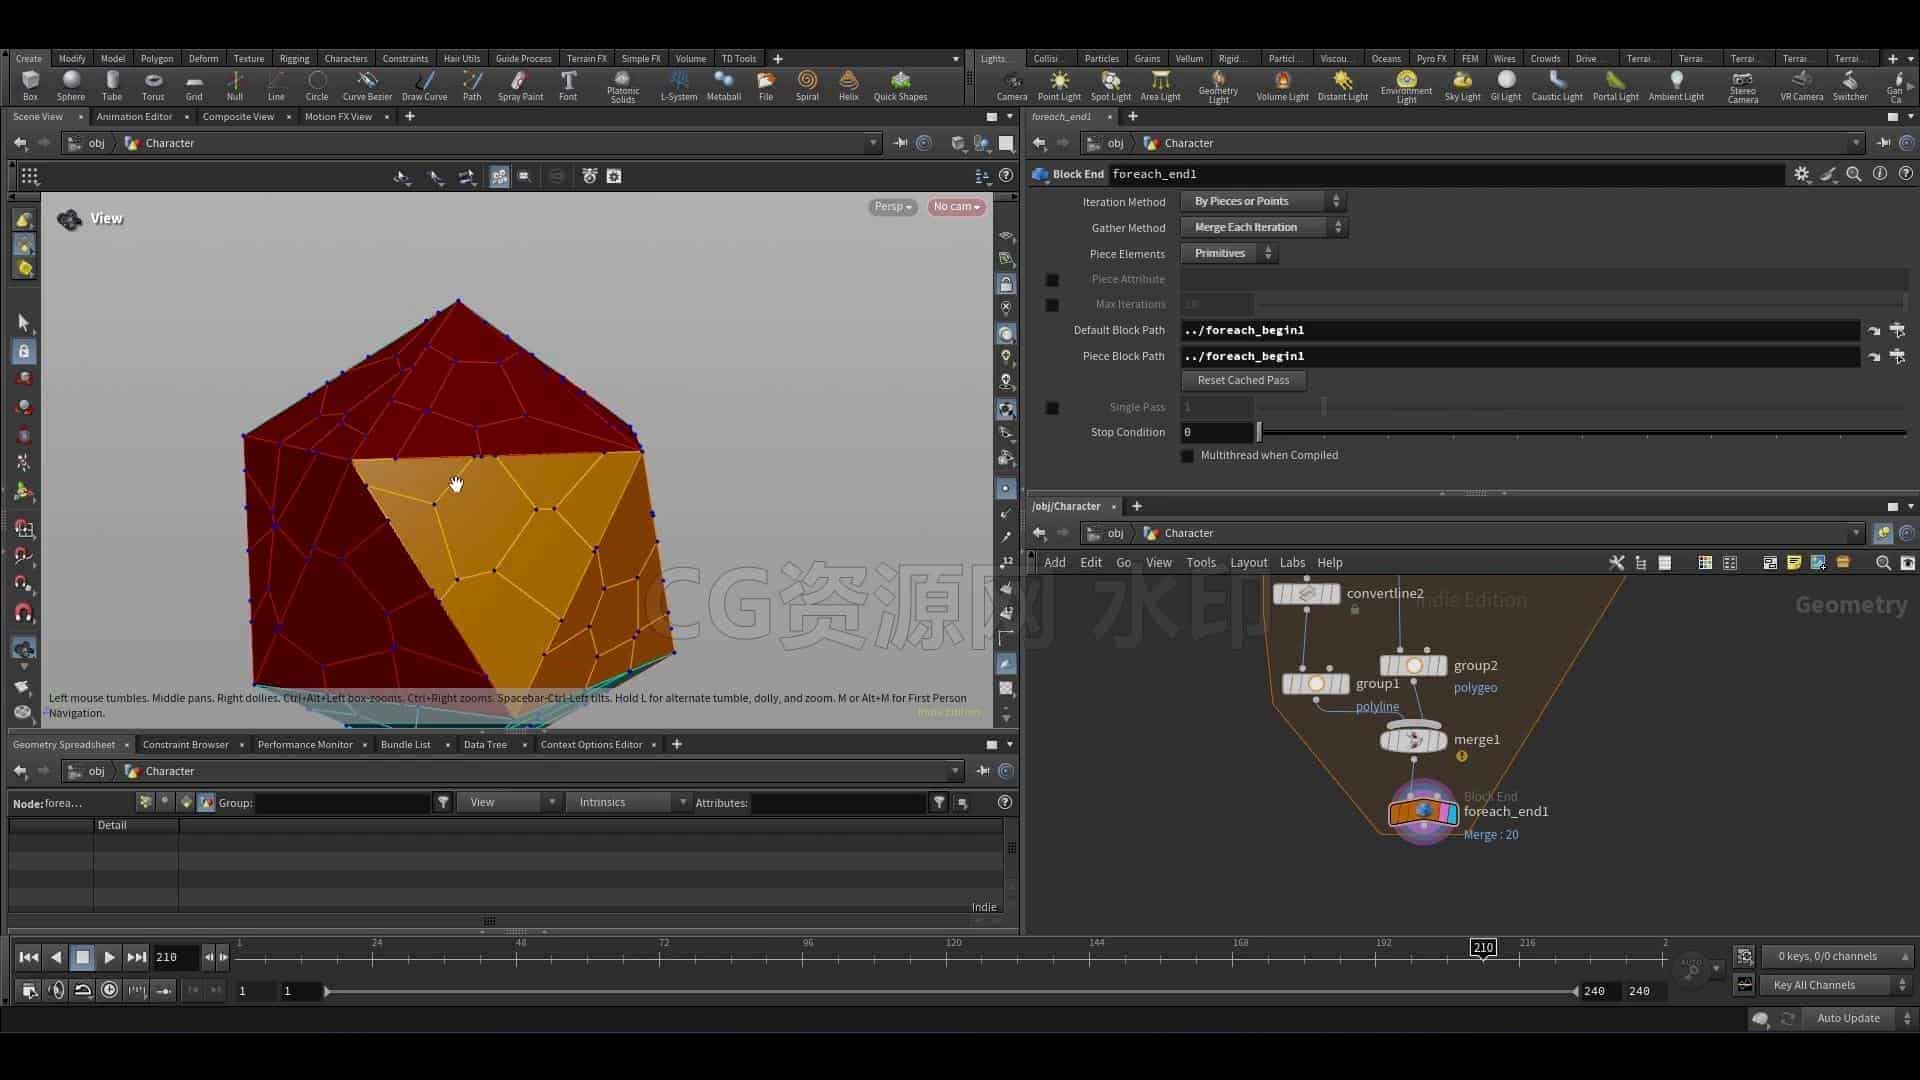This screenshot has height=1080, width=1920.
Task: Select the Sphere shelf tool
Action: click(70, 86)
